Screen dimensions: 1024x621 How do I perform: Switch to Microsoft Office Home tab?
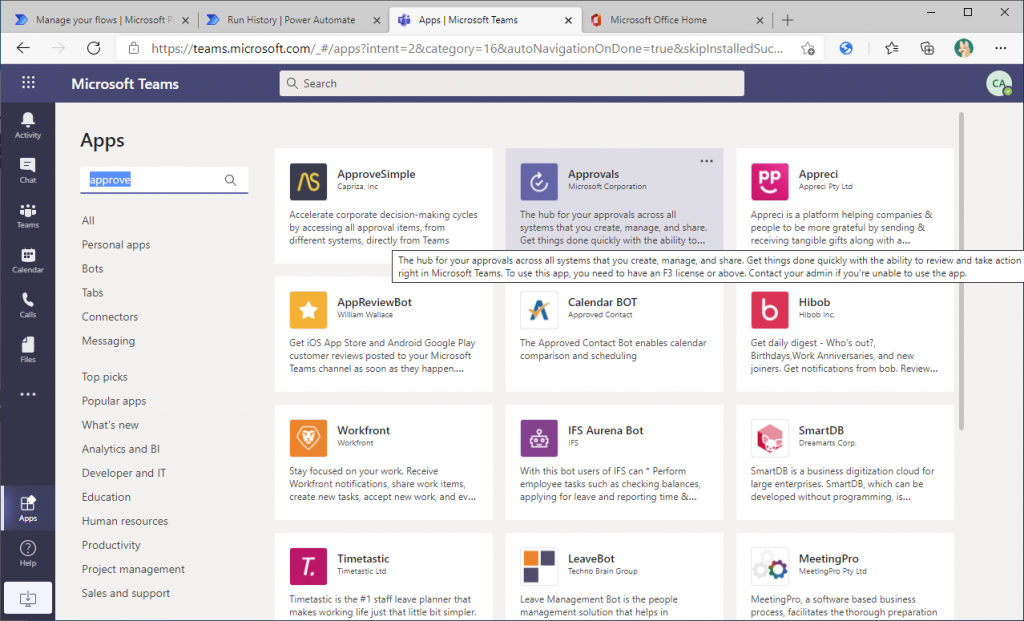click(677, 20)
